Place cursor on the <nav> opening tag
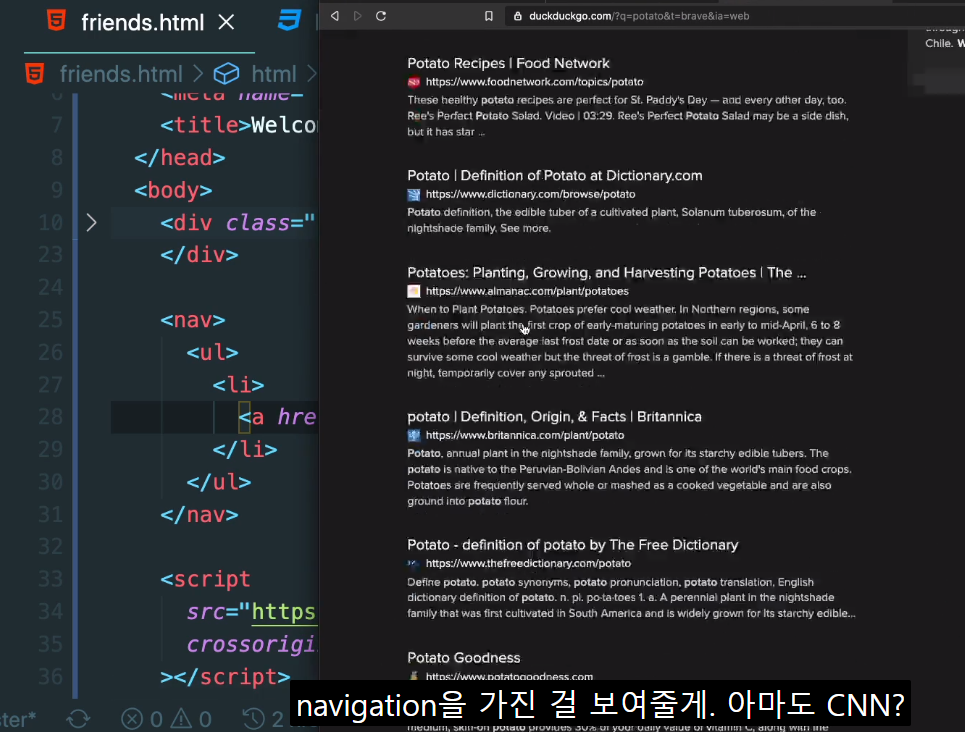 193,320
